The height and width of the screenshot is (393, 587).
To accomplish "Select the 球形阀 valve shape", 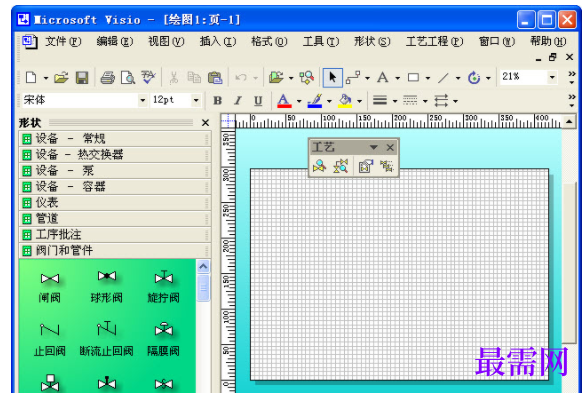I will [107, 286].
